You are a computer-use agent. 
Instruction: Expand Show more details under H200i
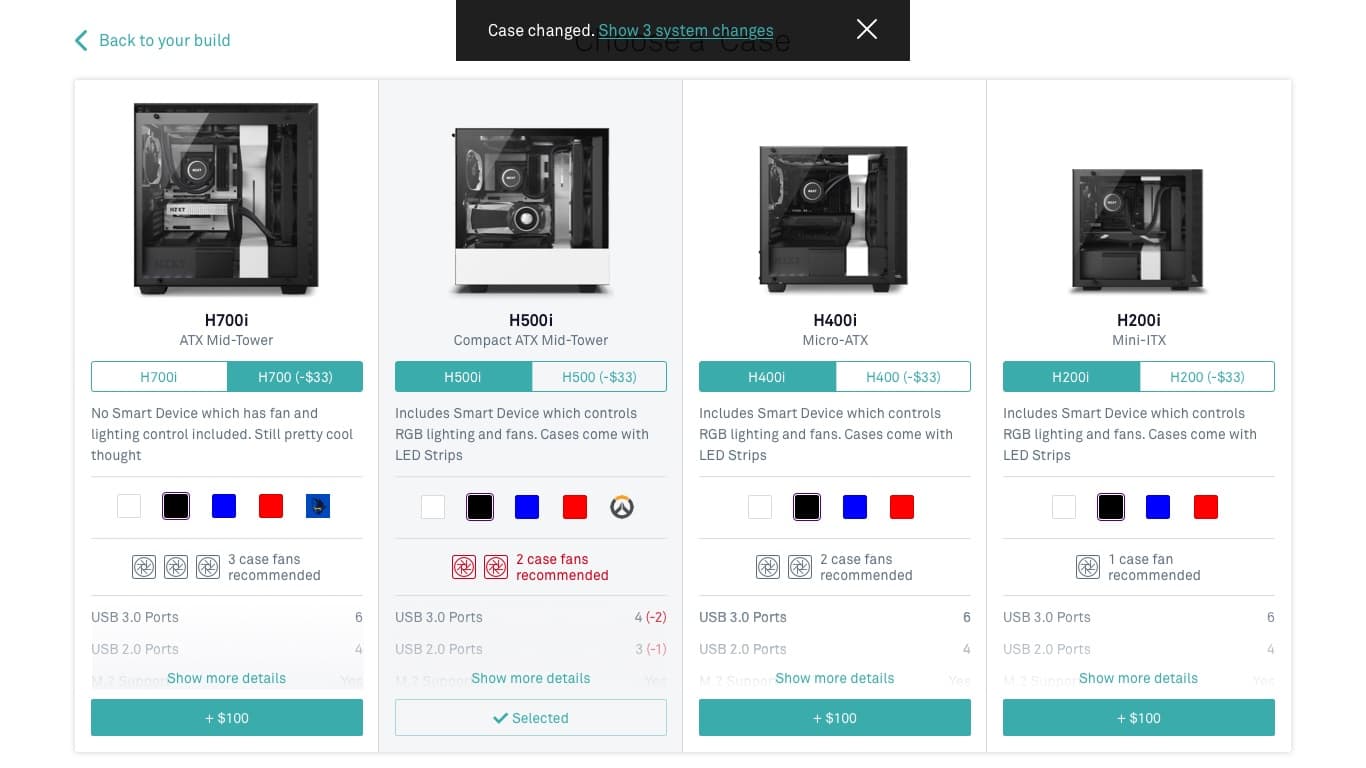click(x=1139, y=678)
